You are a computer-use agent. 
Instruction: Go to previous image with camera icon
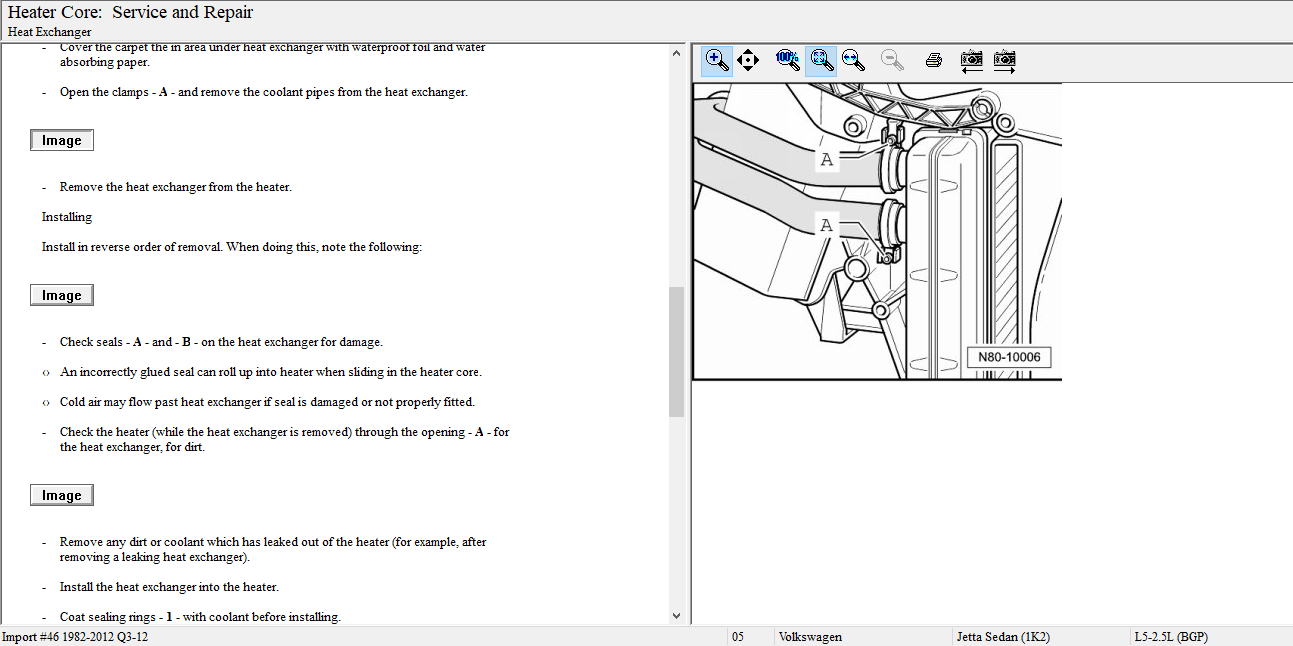(971, 60)
